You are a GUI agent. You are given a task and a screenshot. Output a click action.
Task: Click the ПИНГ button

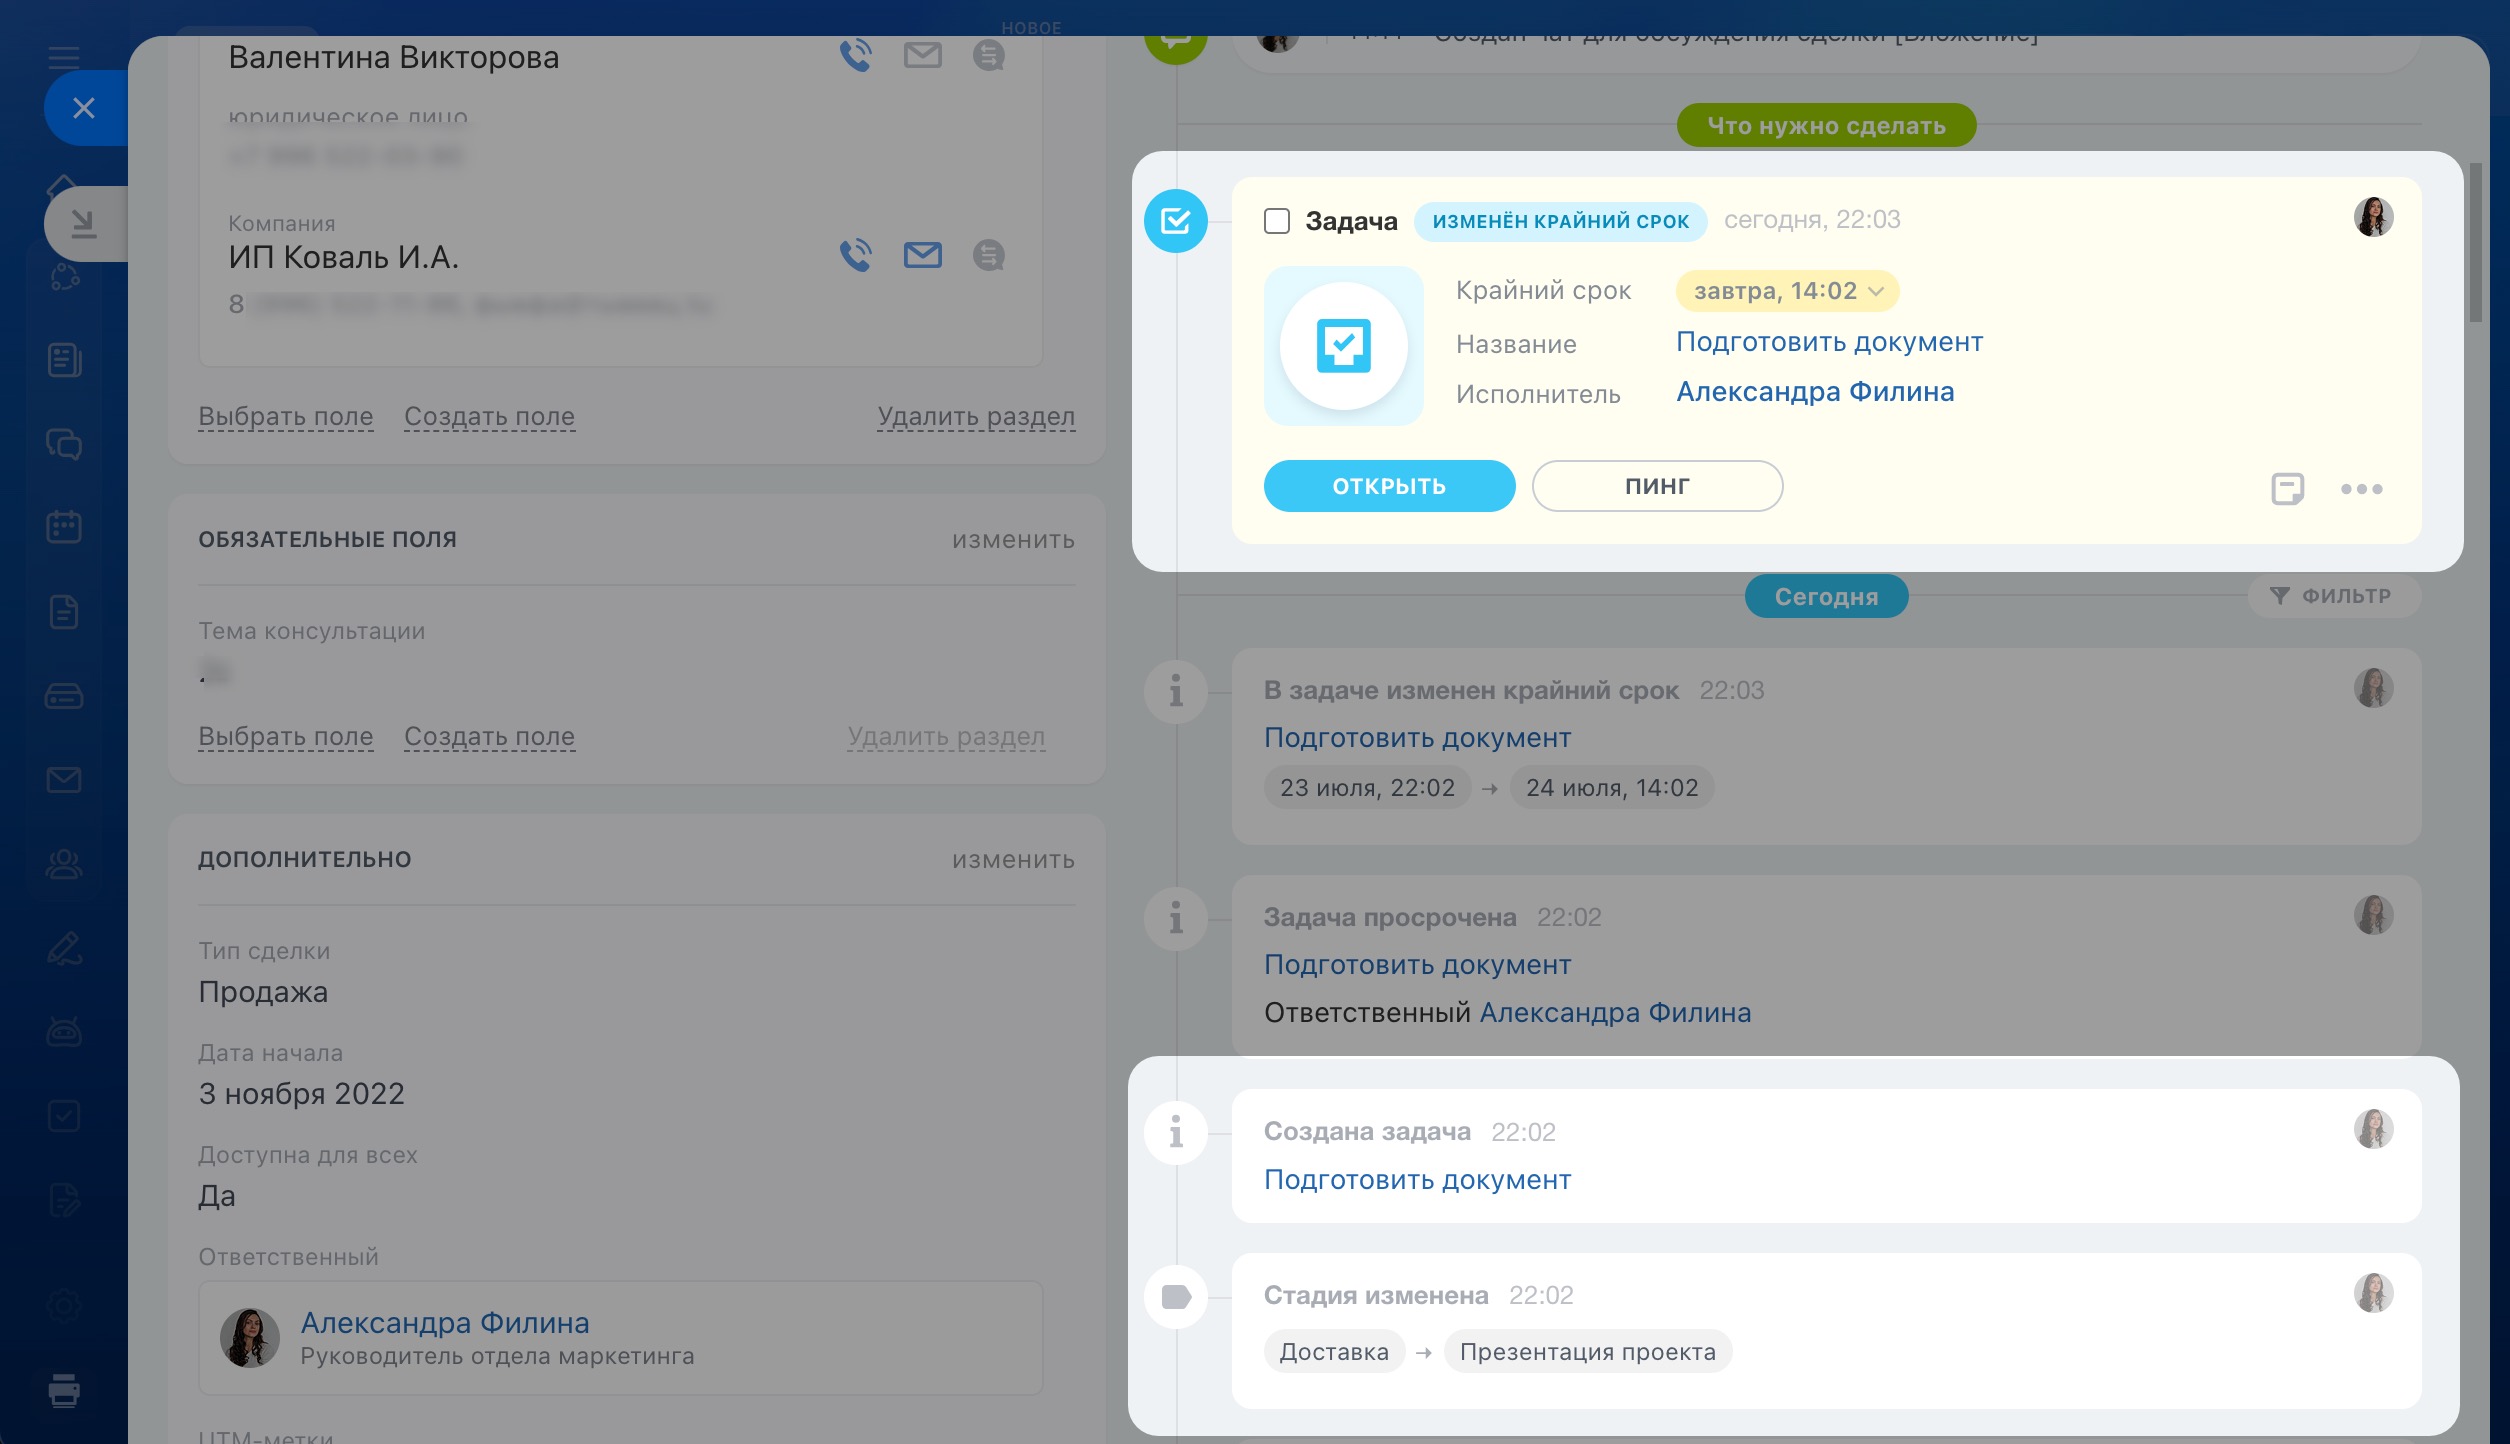click(1657, 486)
